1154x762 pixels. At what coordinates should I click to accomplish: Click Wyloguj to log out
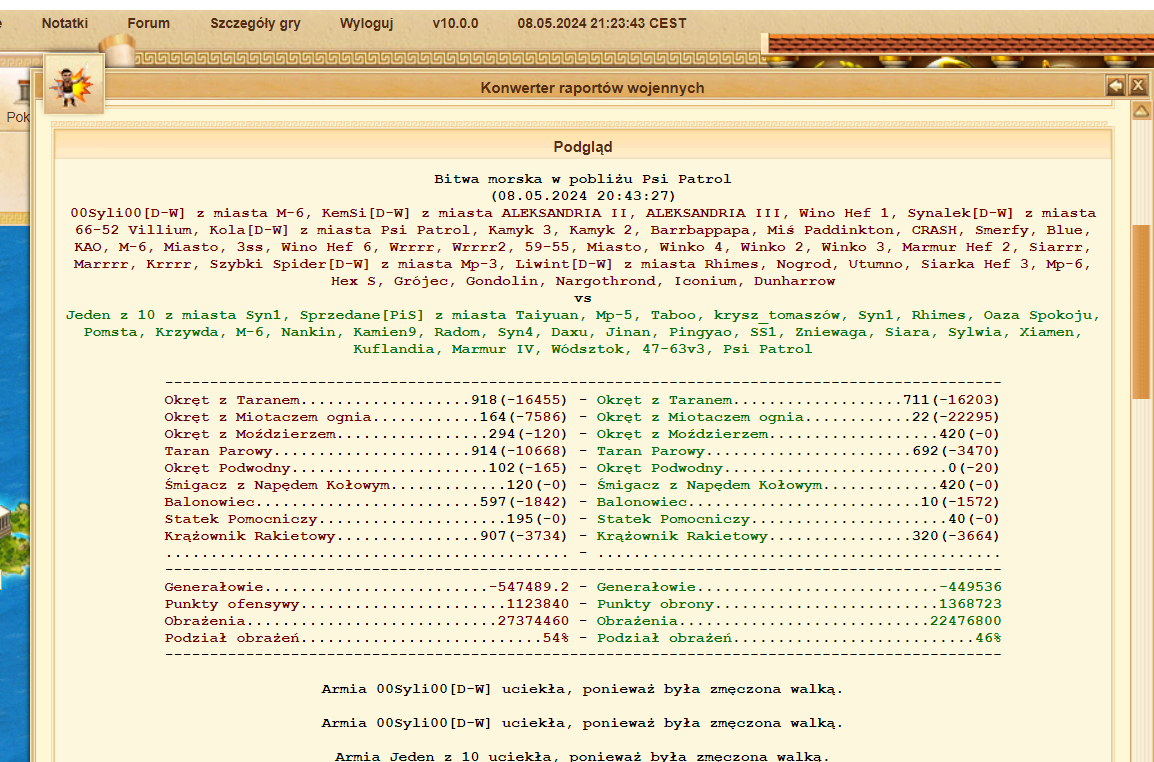[x=367, y=24]
